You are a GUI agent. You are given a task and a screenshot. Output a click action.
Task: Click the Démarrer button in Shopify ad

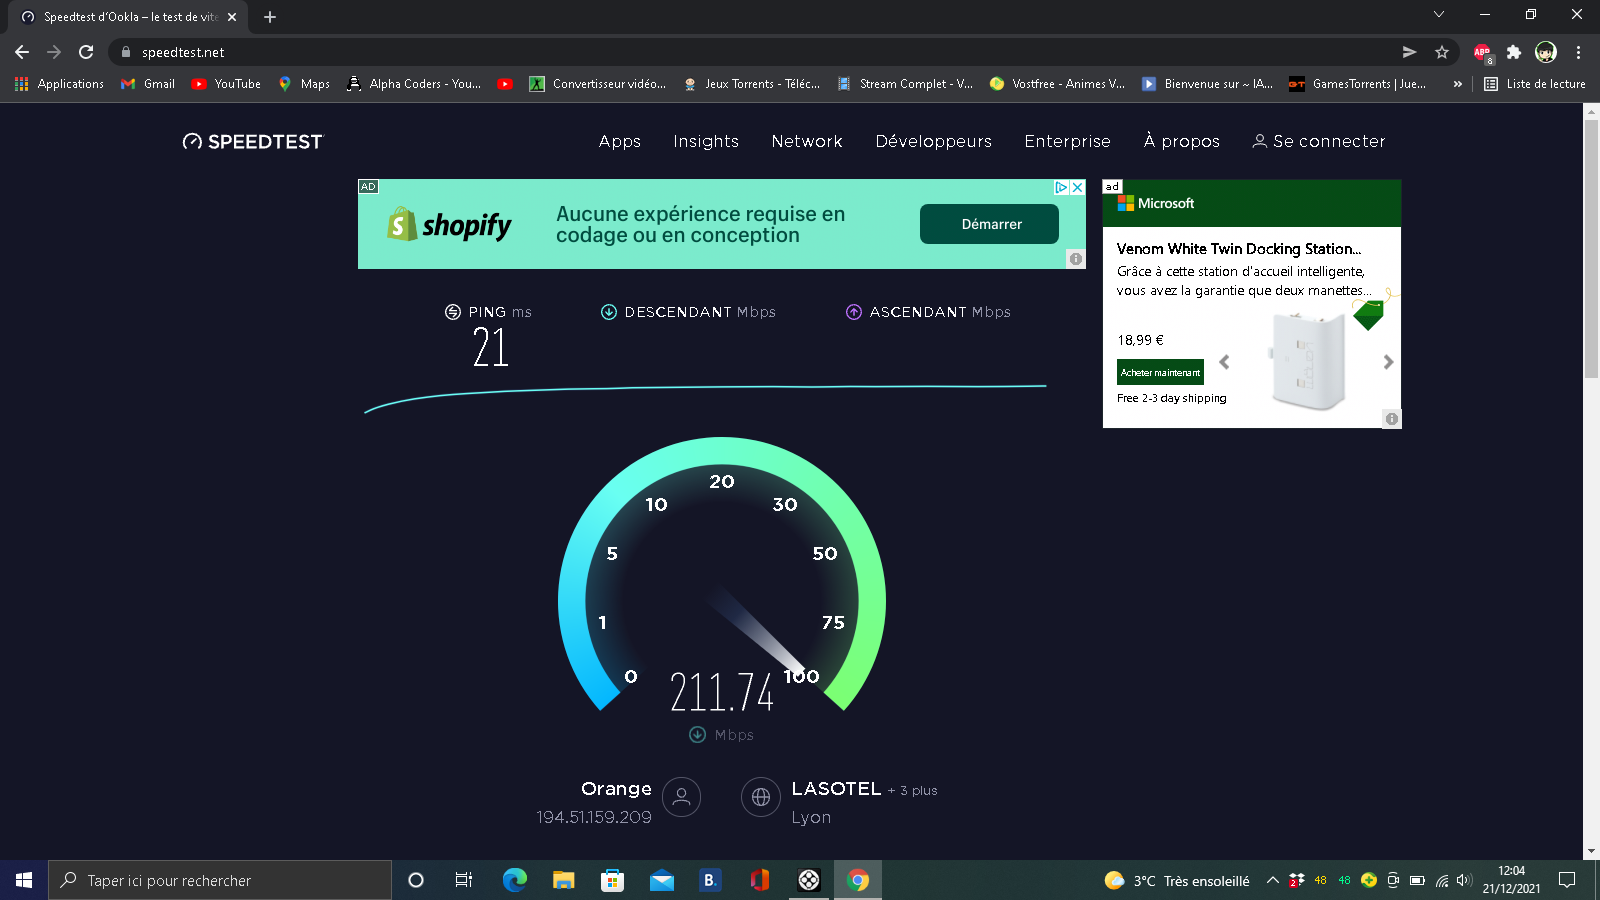[990, 224]
